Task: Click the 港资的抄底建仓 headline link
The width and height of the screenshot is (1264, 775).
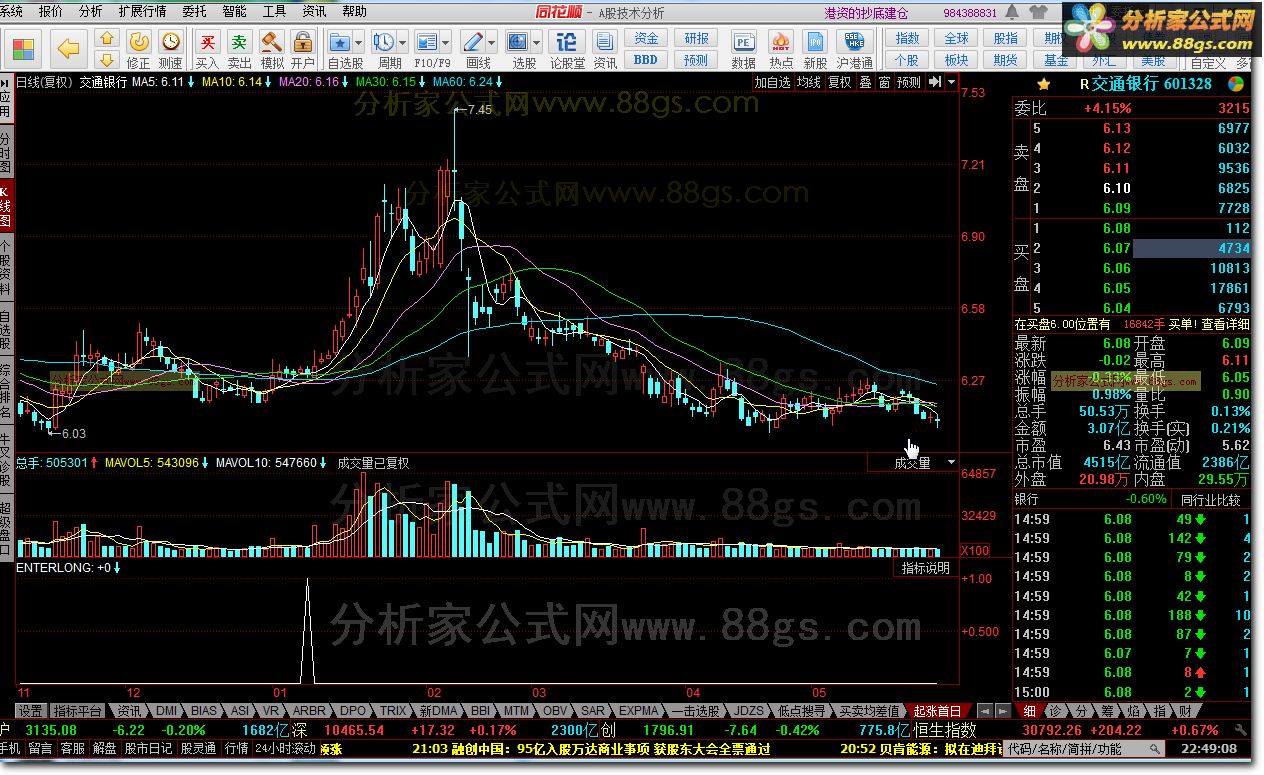Action: [x=866, y=13]
